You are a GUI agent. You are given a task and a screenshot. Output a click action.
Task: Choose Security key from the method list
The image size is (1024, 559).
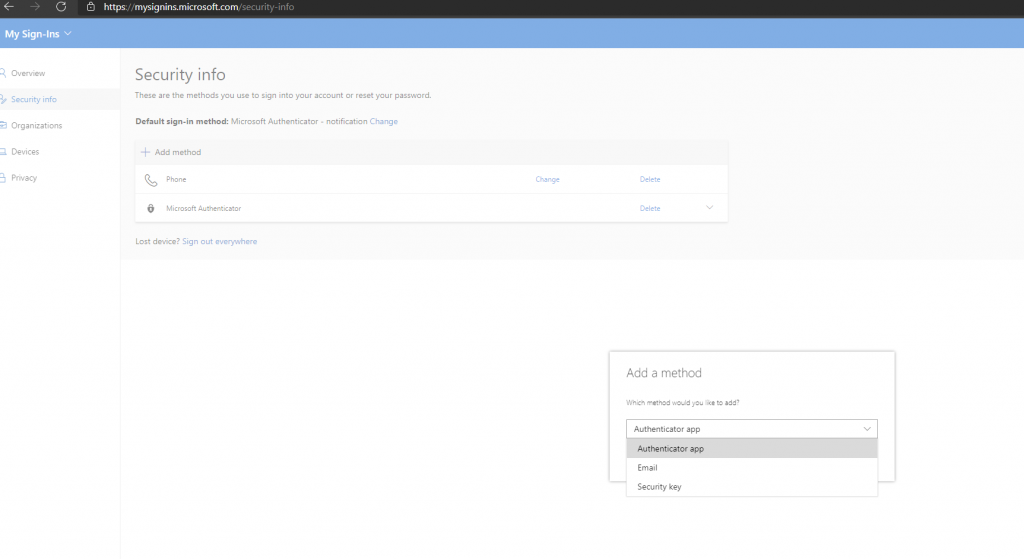pyautogui.click(x=752, y=487)
